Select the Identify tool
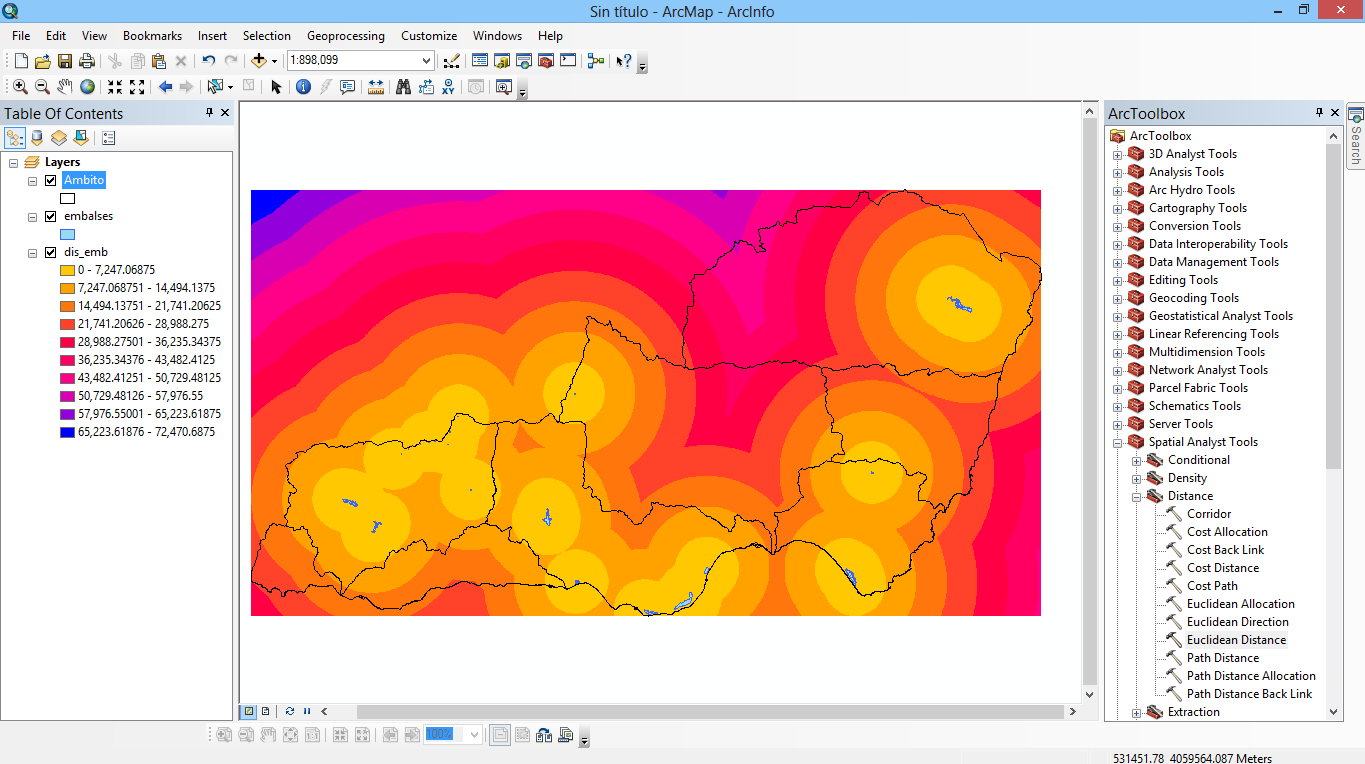The height and width of the screenshot is (764, 1365). (303, 87)
